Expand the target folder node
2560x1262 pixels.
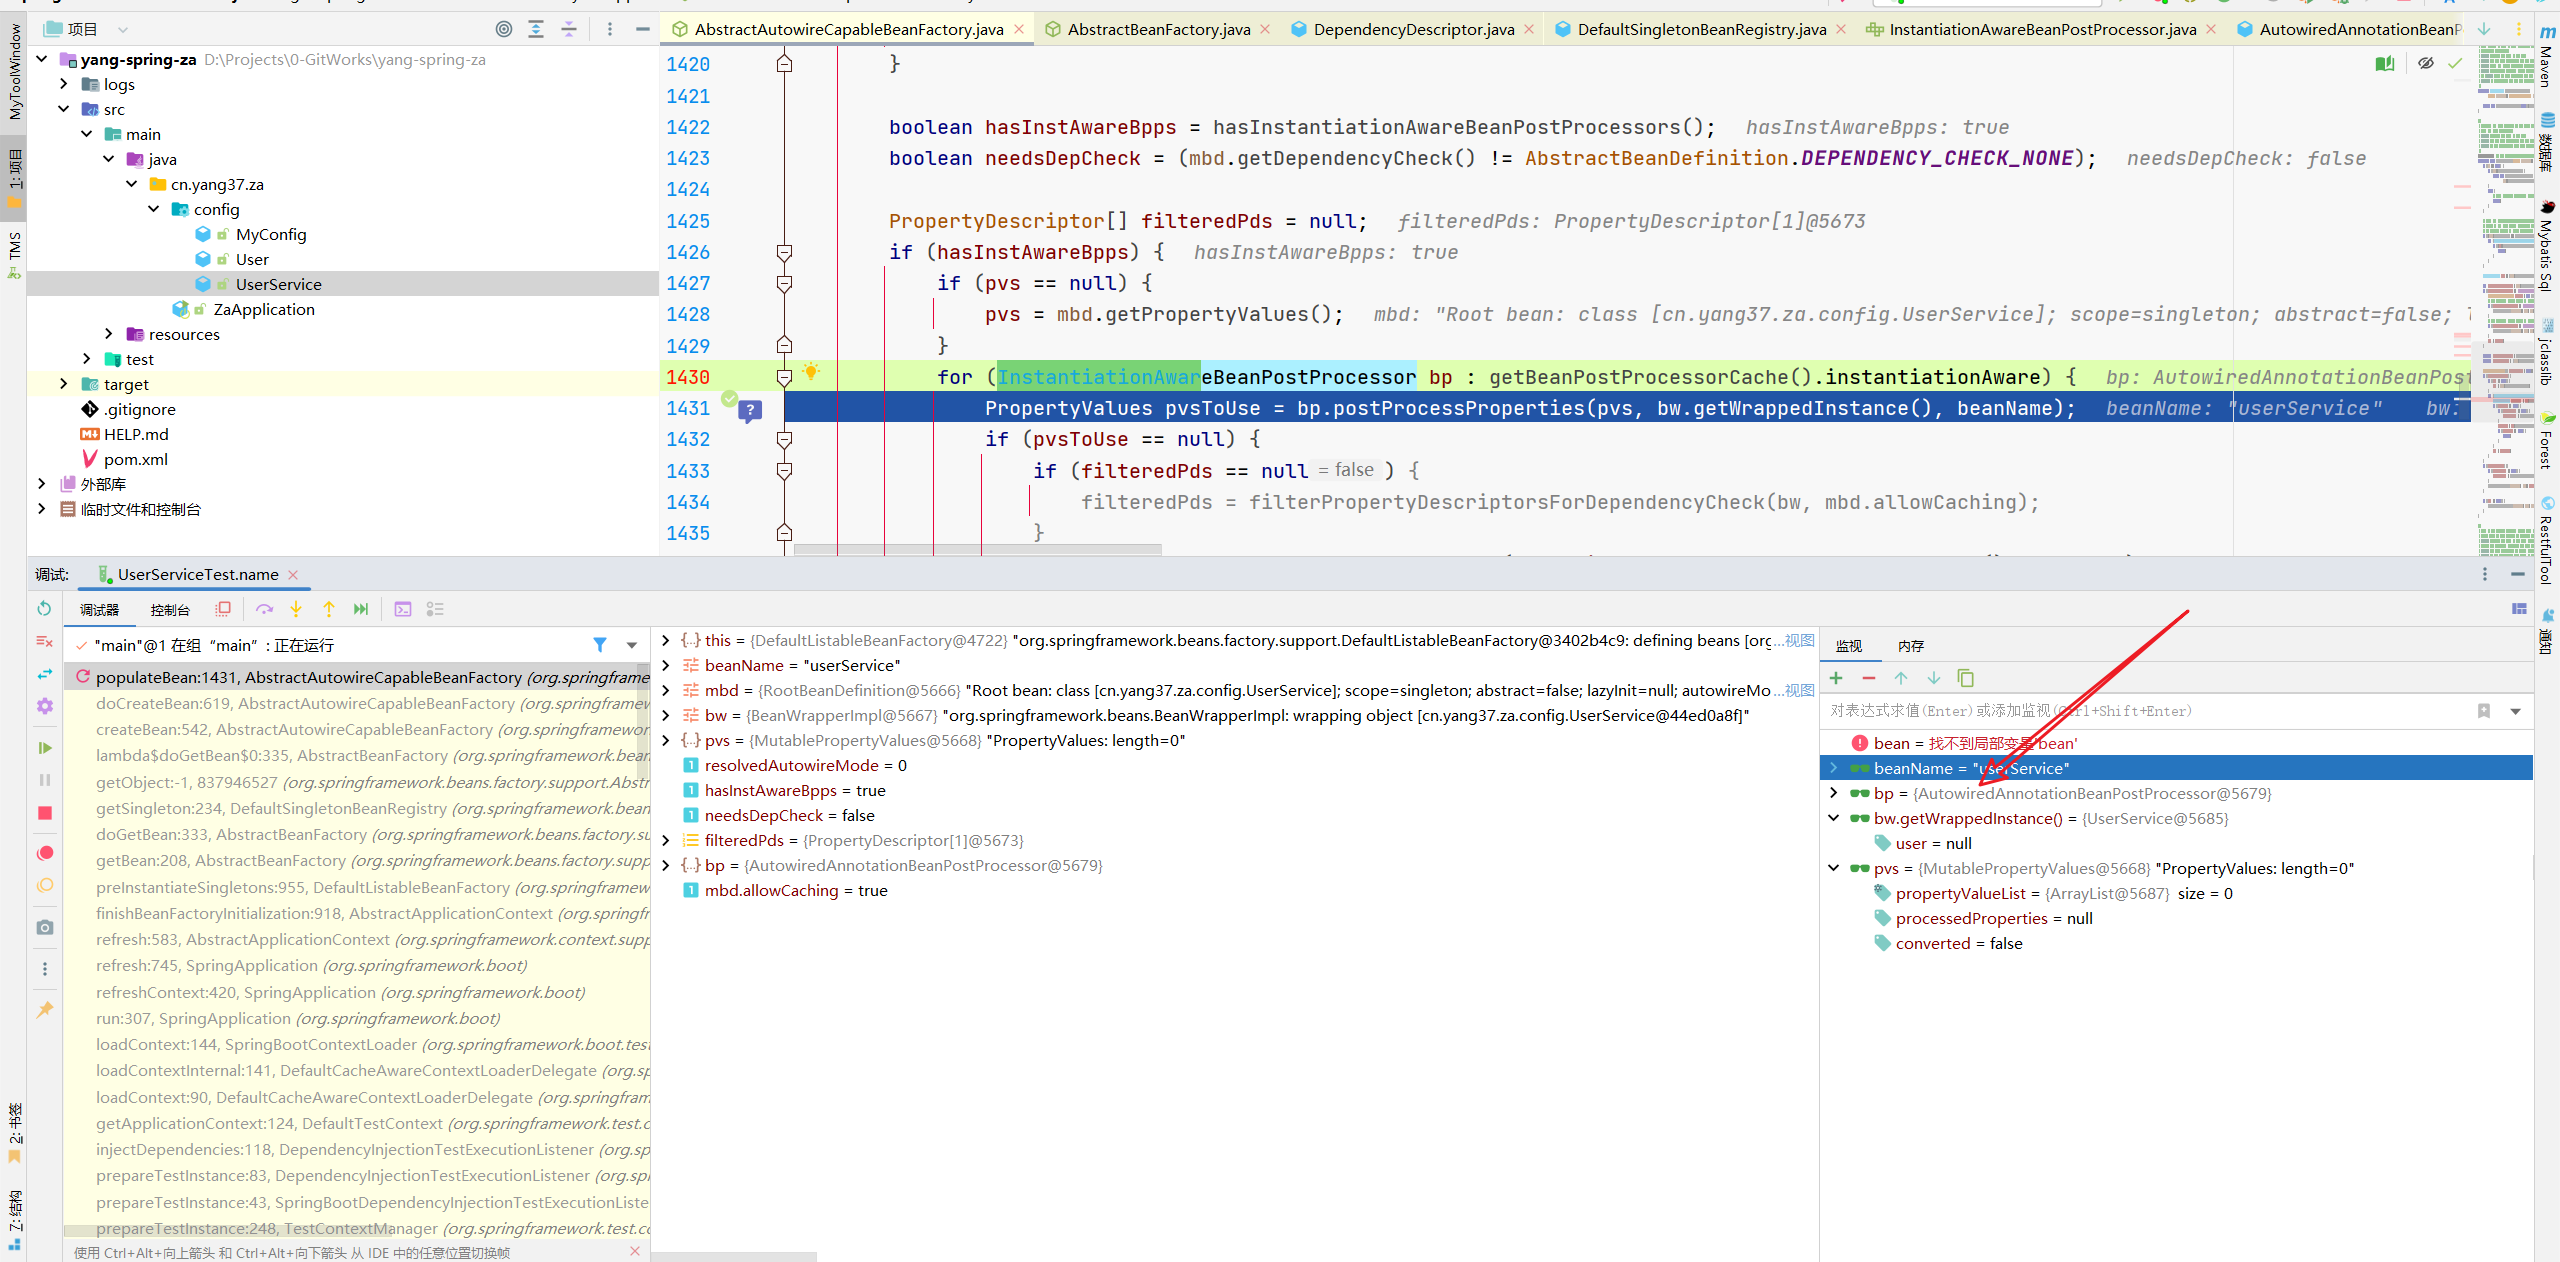pyautogui.click(x=64, y=384)
